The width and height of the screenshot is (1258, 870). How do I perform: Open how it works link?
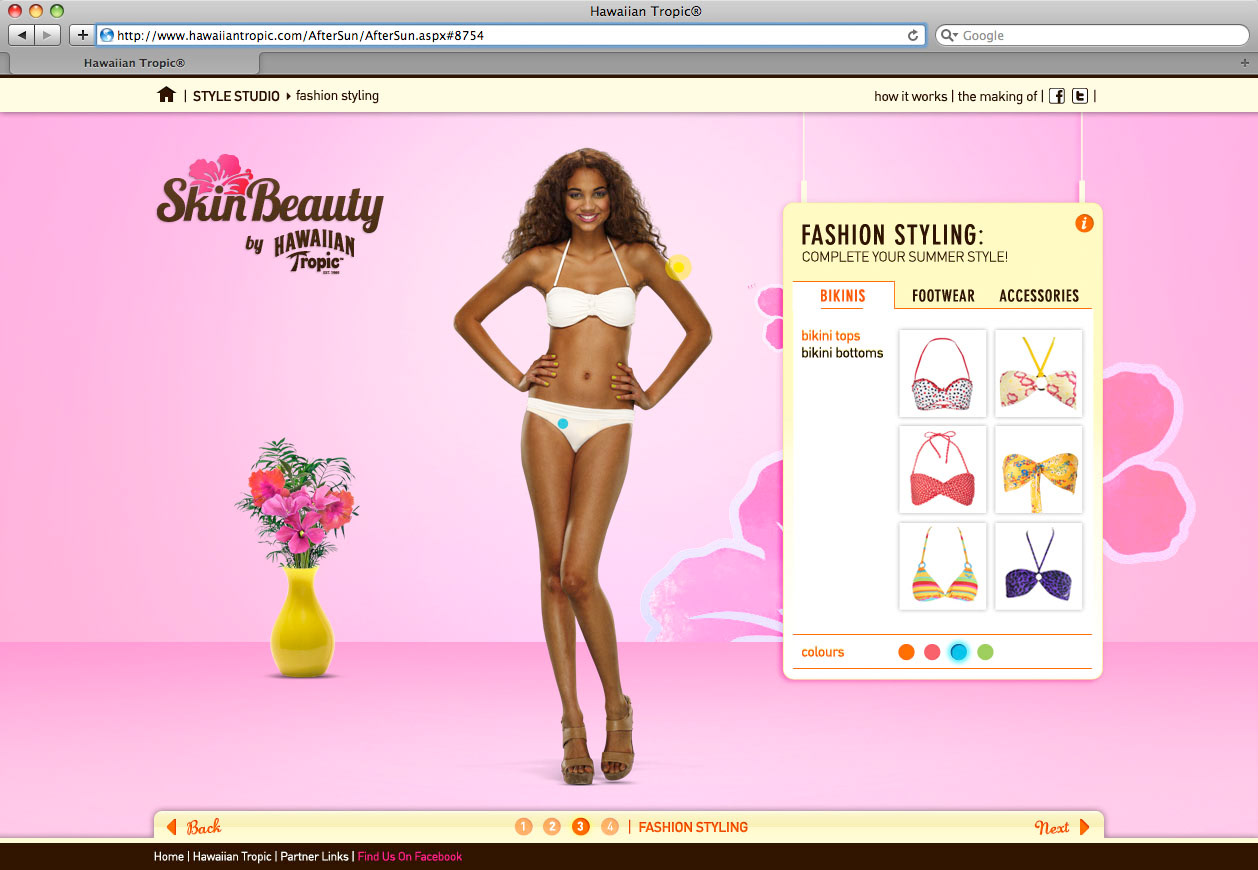click(x=910, y=96)
